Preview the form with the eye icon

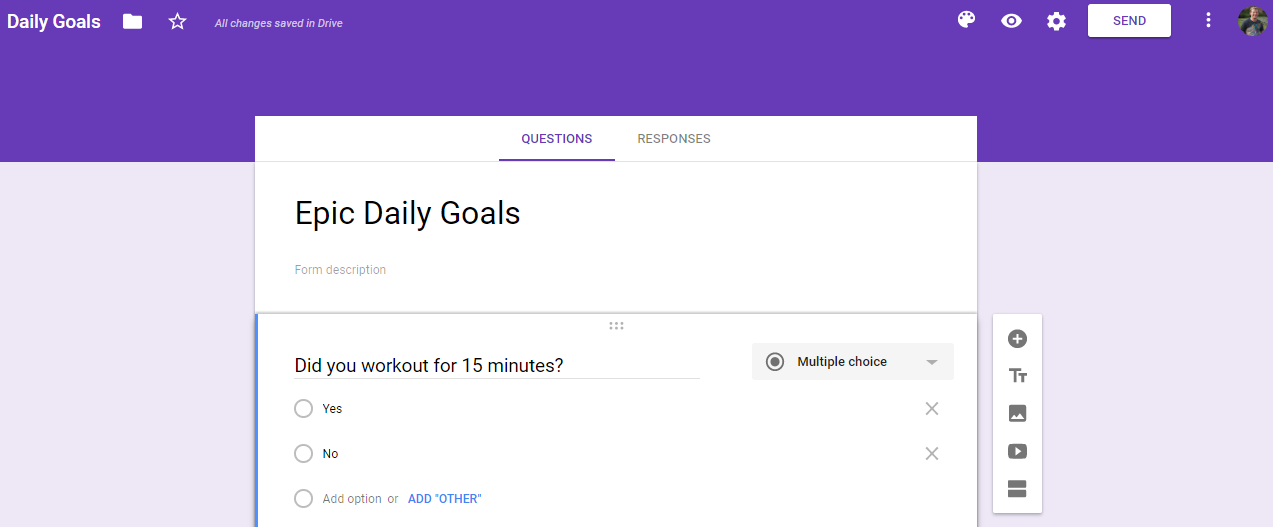pyautogui.click(x=1011, y=21)
